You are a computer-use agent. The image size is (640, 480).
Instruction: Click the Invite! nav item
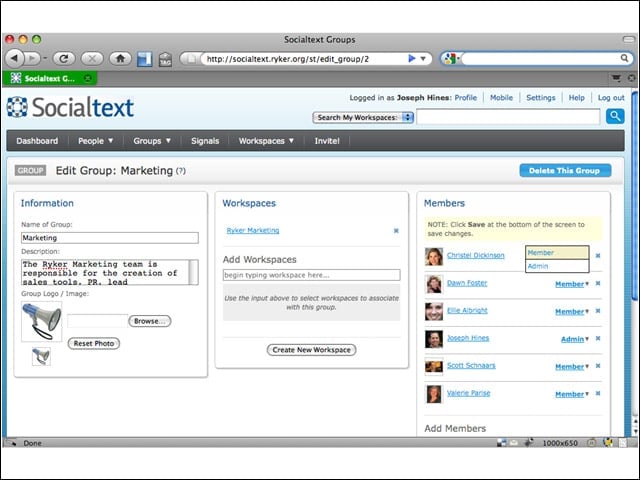[327, 141]
